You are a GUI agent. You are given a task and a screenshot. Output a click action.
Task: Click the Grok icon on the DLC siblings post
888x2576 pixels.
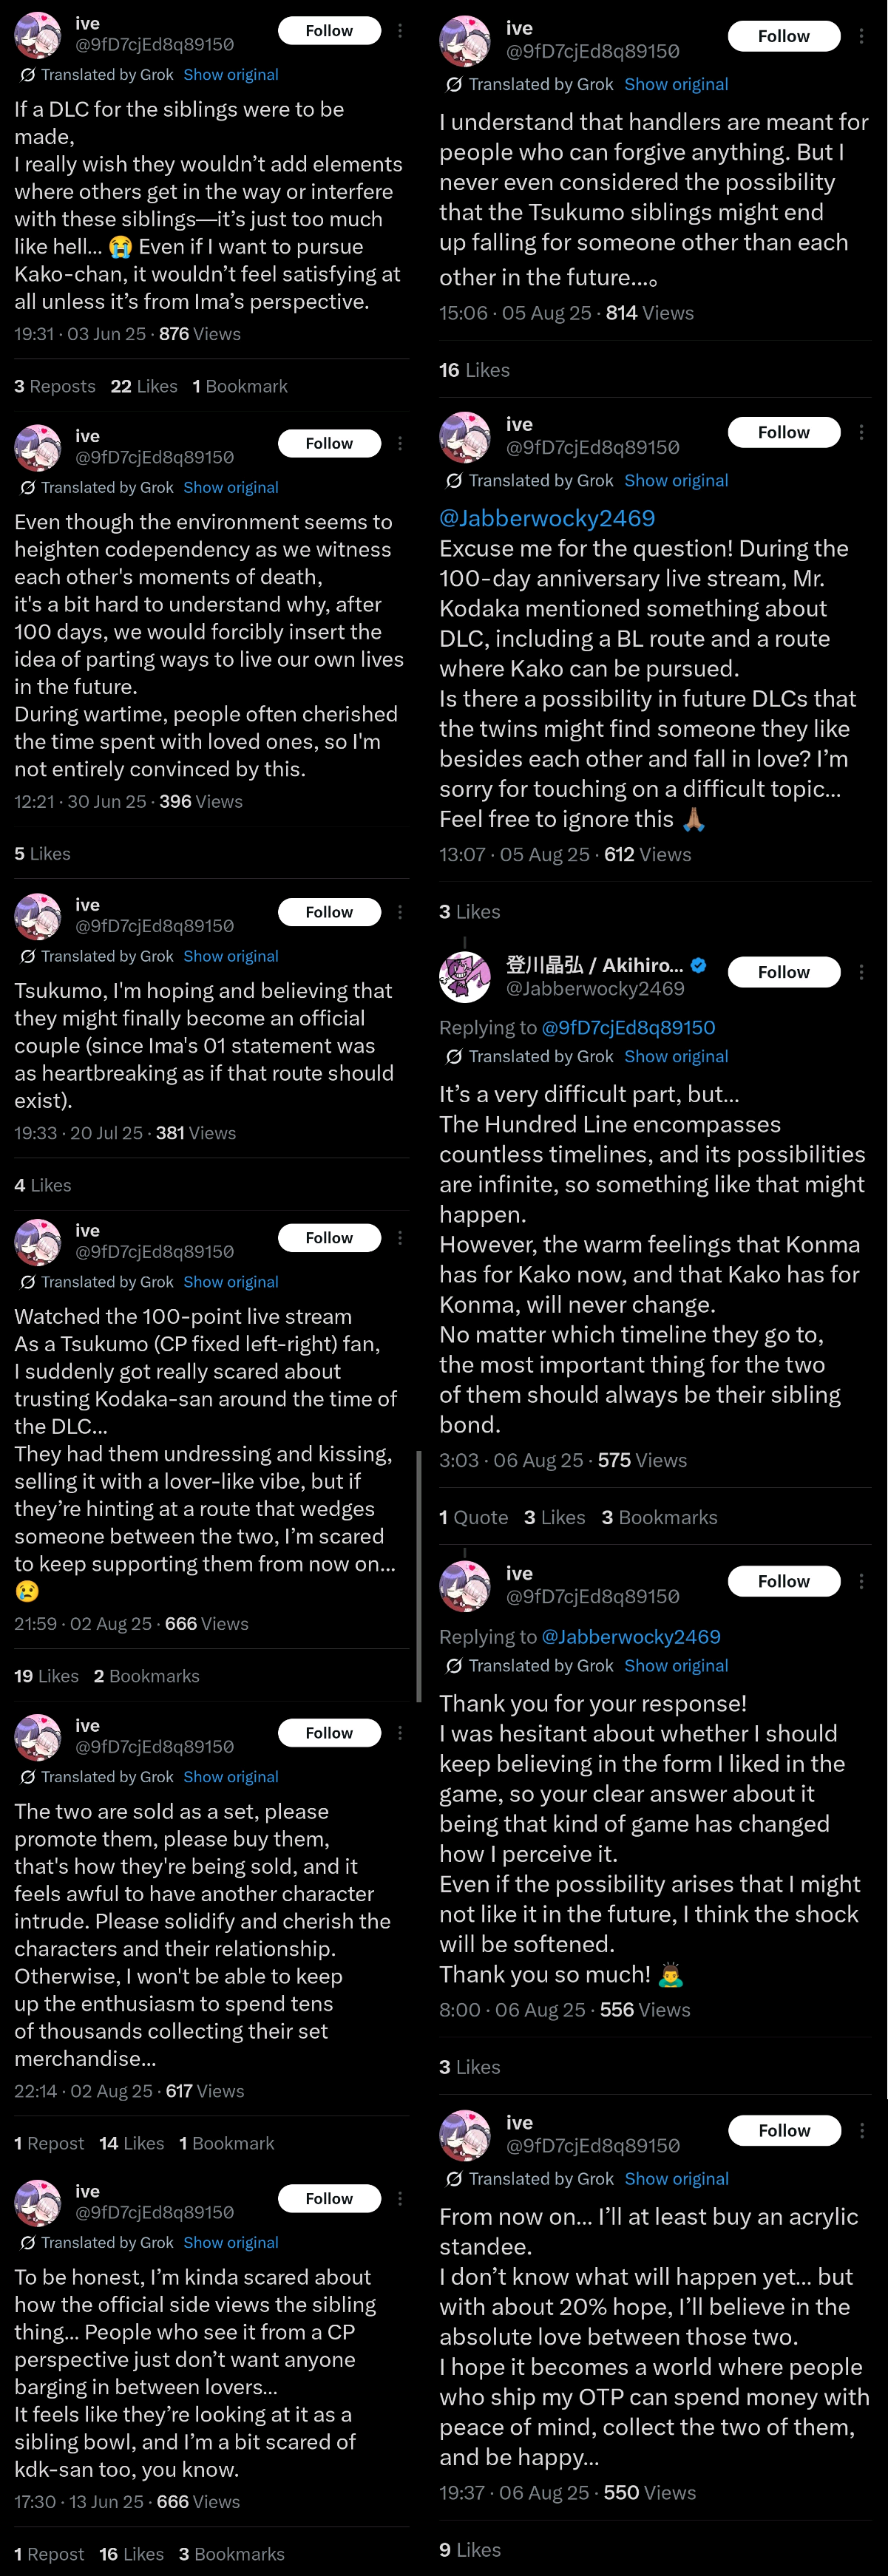click(x=28, y=75)
